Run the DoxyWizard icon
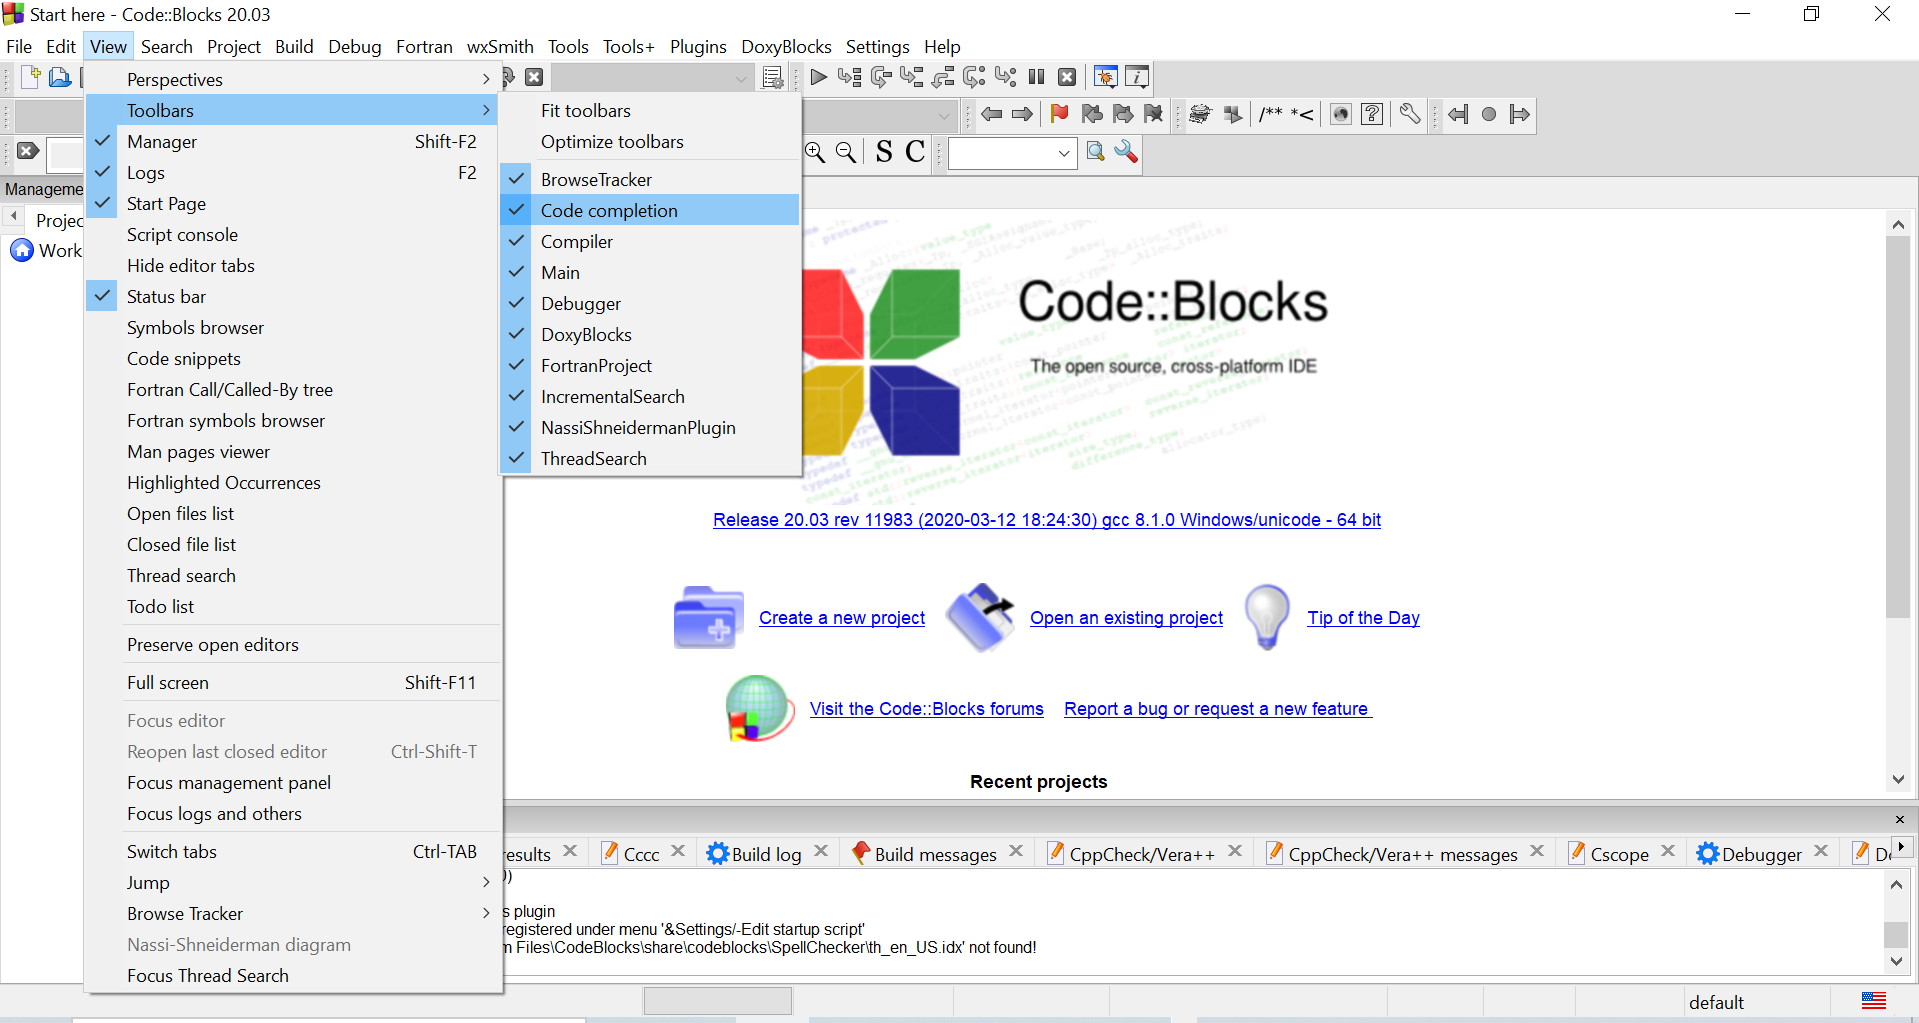The width and height of the screenshot is (1919, 1023). 1200,114
